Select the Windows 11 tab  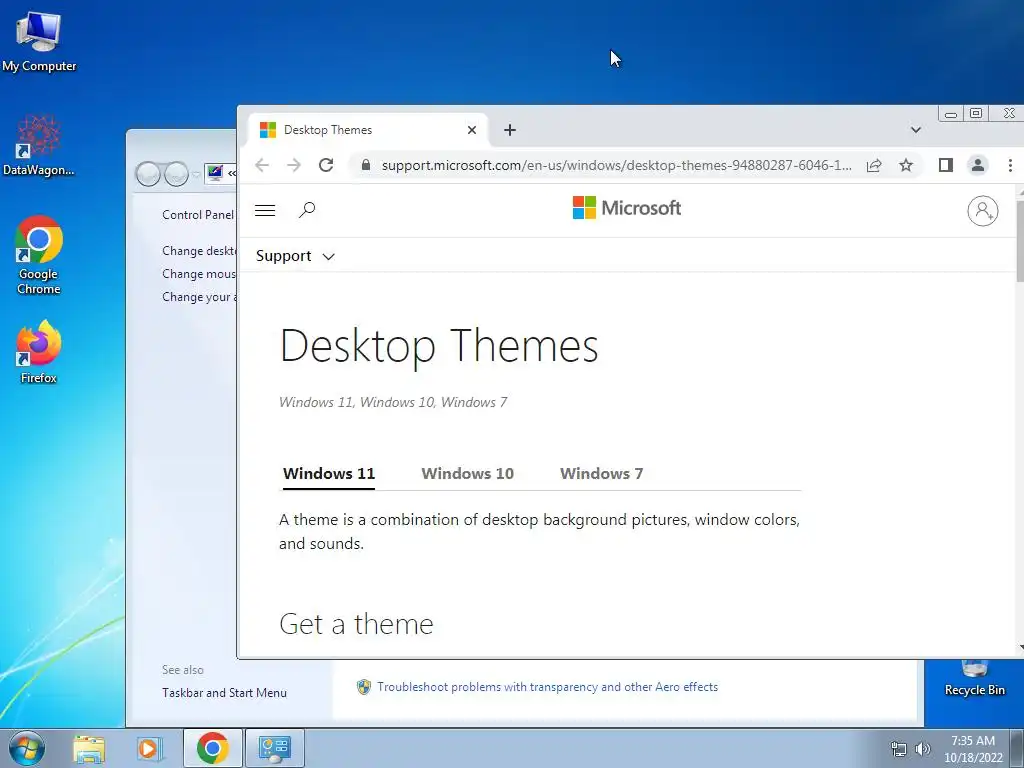click(x=329, y=473)
